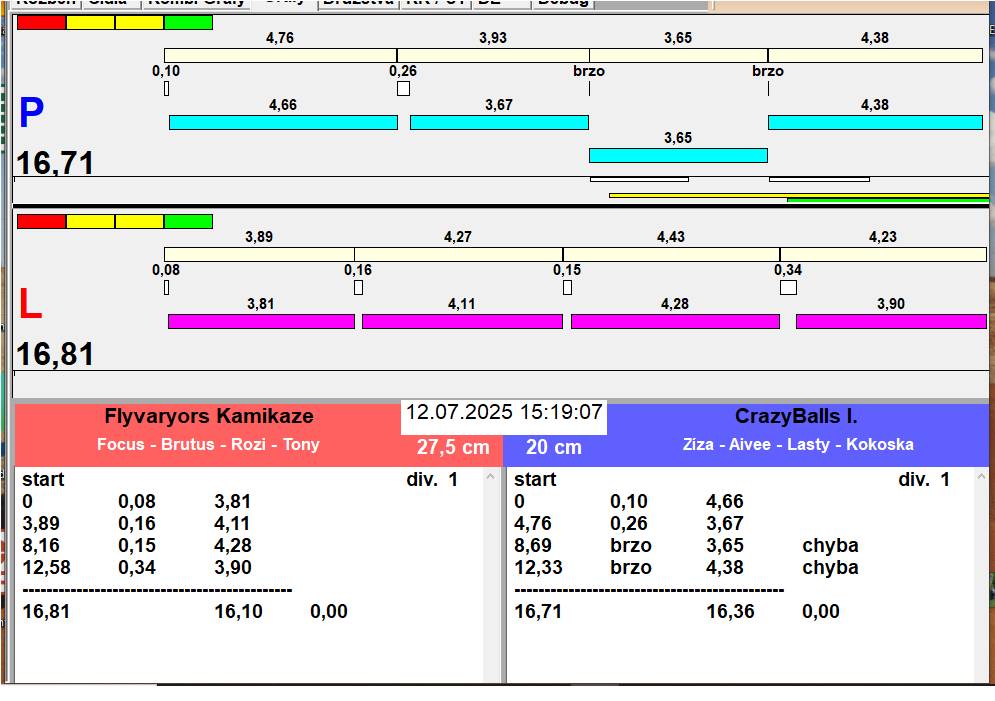The image size is (995, 701).
Task: Click the 8,16 cumulative time cell
Action: coord(41,545)
